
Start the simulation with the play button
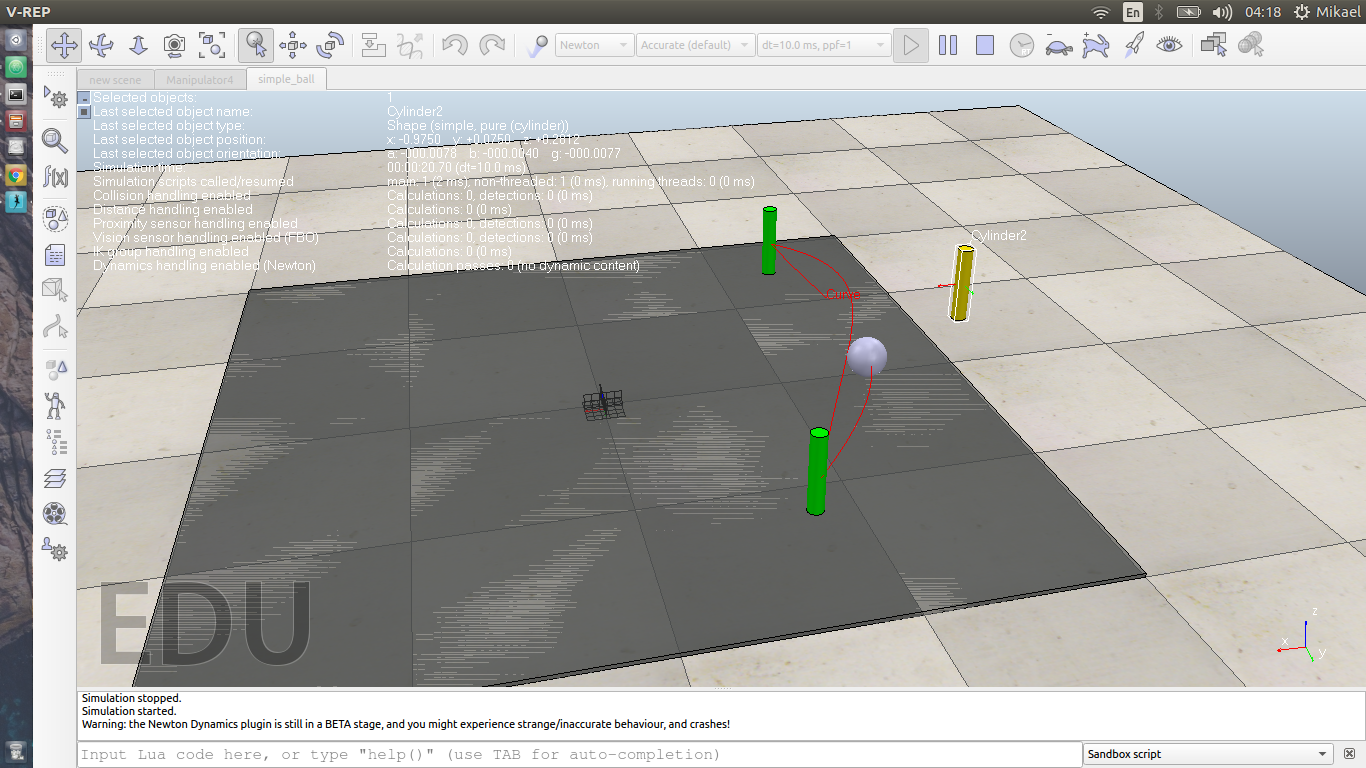click(911, 44)
